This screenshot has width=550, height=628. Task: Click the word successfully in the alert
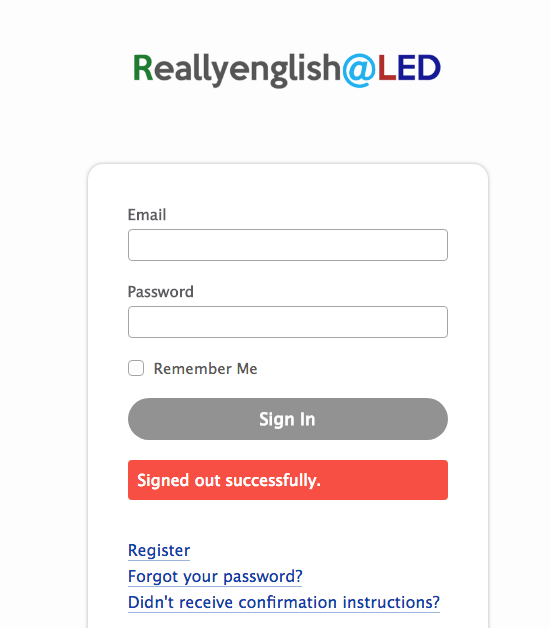(x=273, y=480)
